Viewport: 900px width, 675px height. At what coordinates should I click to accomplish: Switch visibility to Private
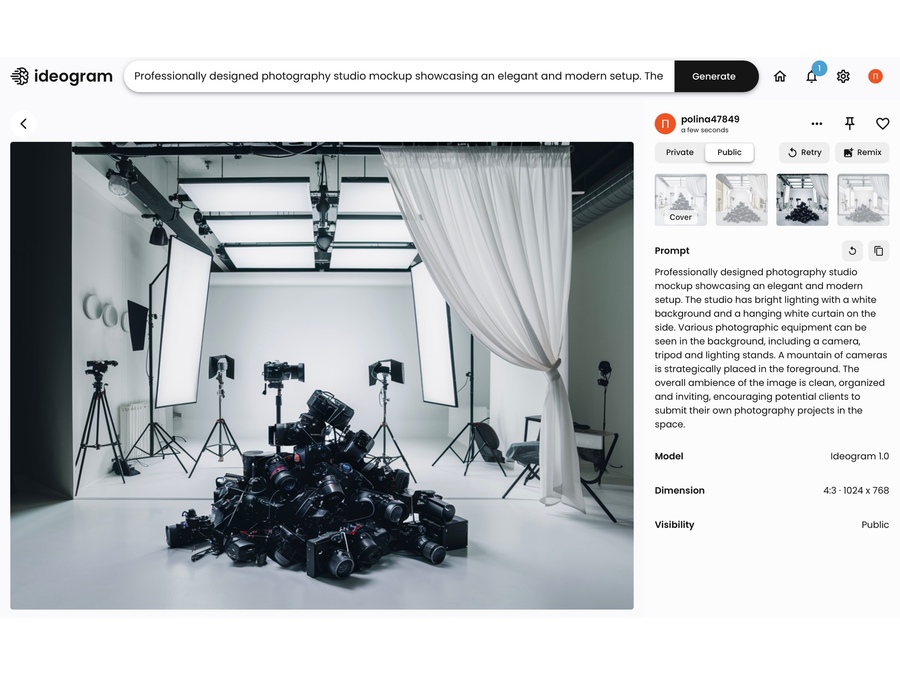(680, 152)
